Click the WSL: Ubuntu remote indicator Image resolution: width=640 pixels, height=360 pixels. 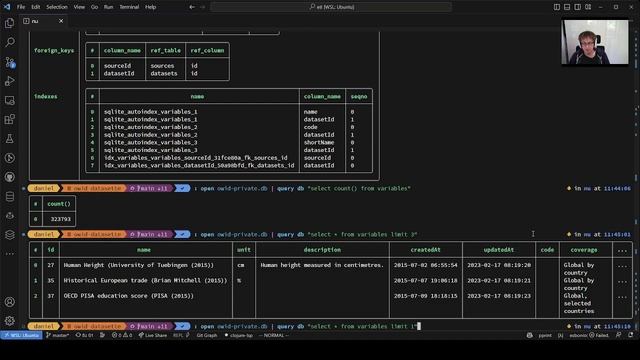coord(21,335)
